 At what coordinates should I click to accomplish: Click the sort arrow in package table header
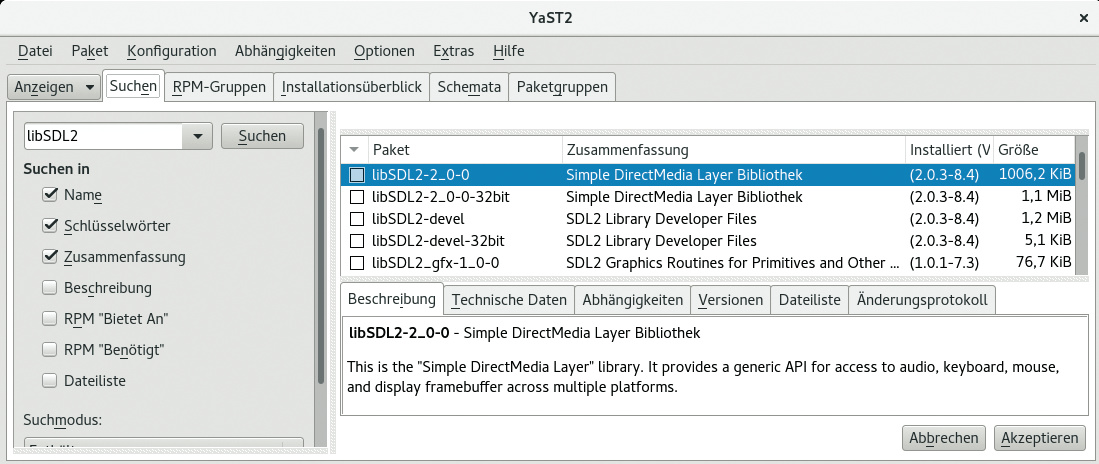[354, 150]
